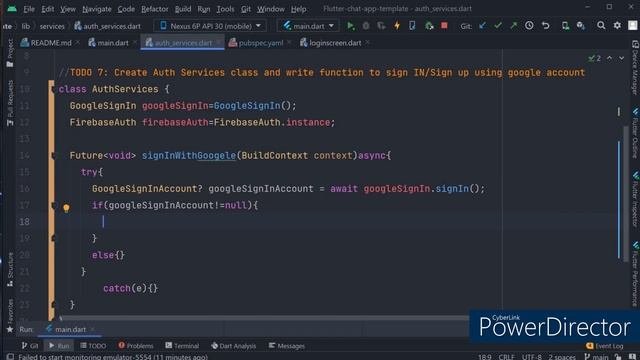Stop the running app (red square)

(x=444, y=26)
